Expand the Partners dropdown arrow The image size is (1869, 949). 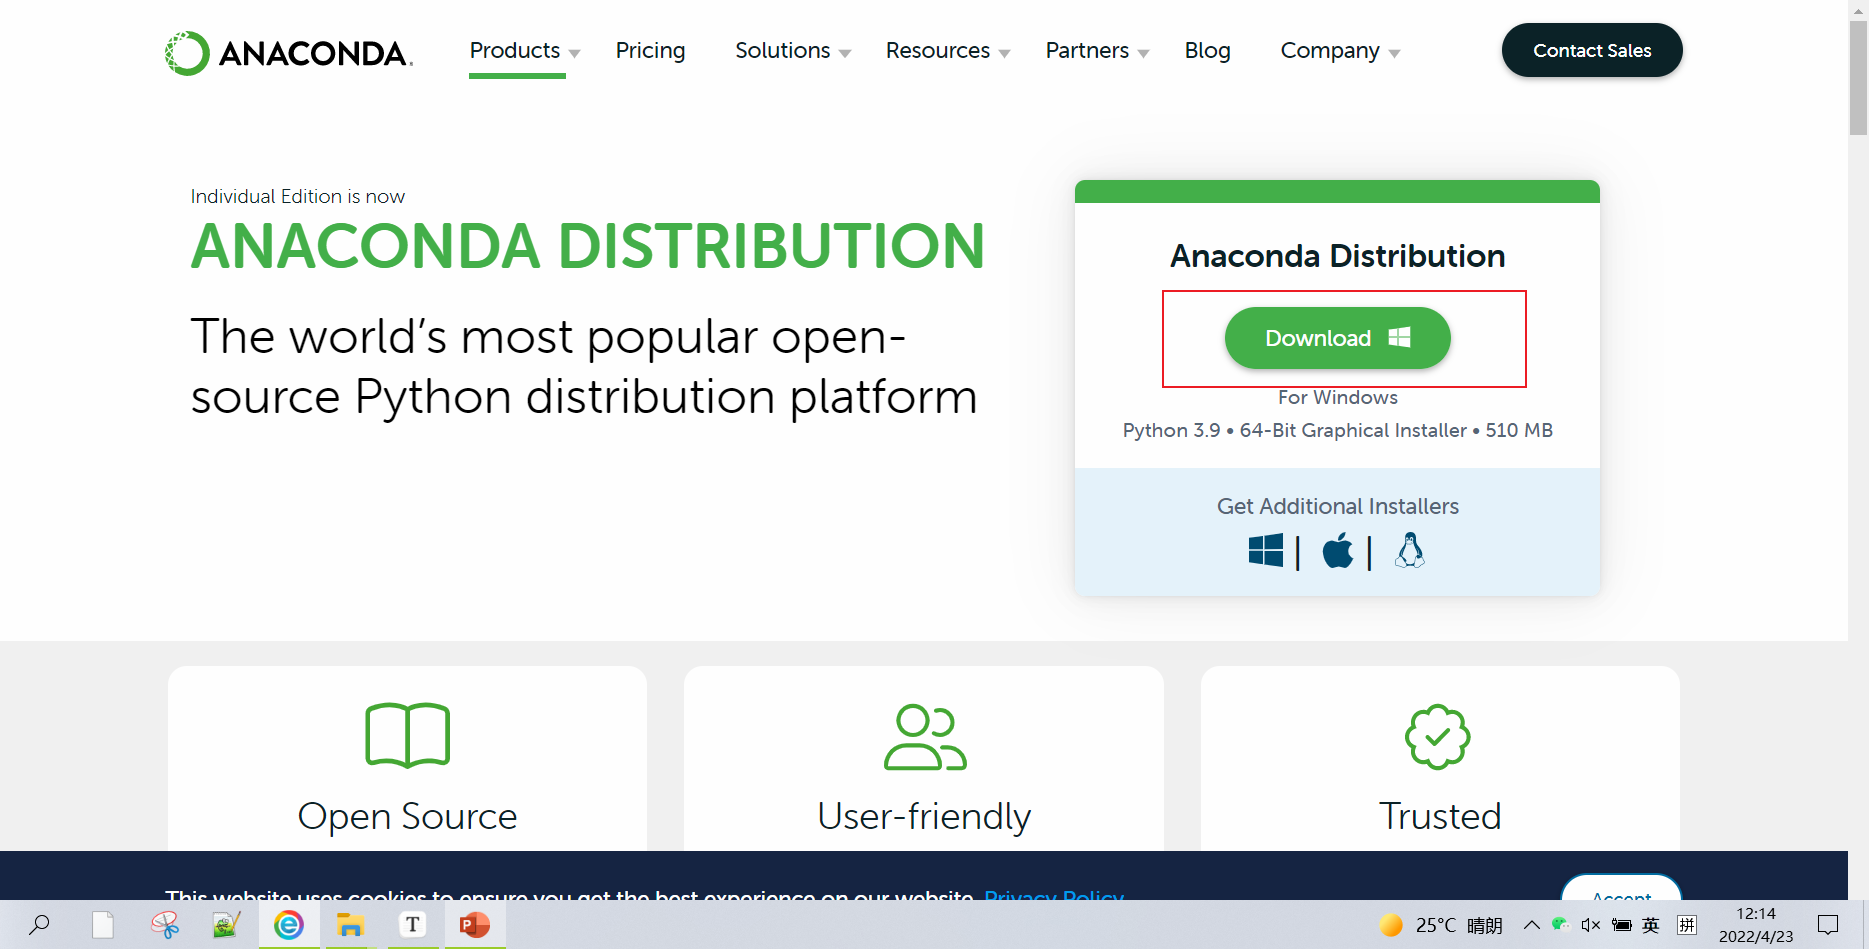[x=1143, y=54]
